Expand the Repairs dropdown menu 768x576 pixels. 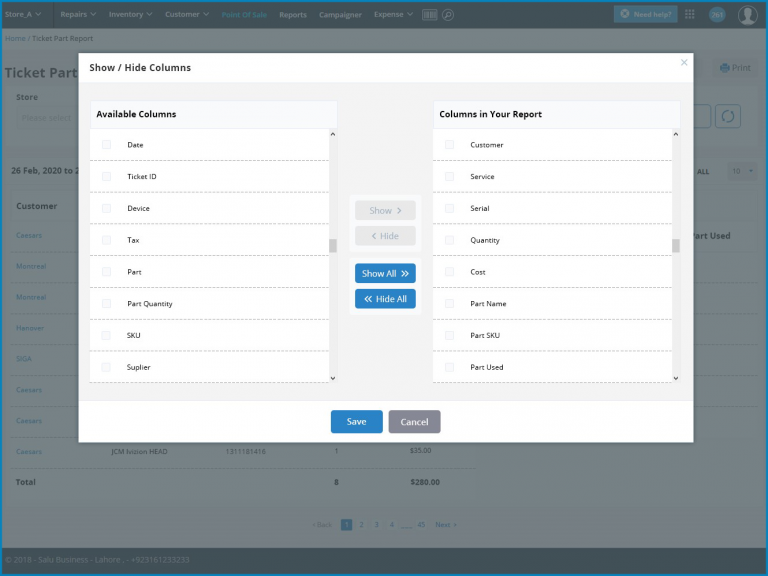coord(78,15)
